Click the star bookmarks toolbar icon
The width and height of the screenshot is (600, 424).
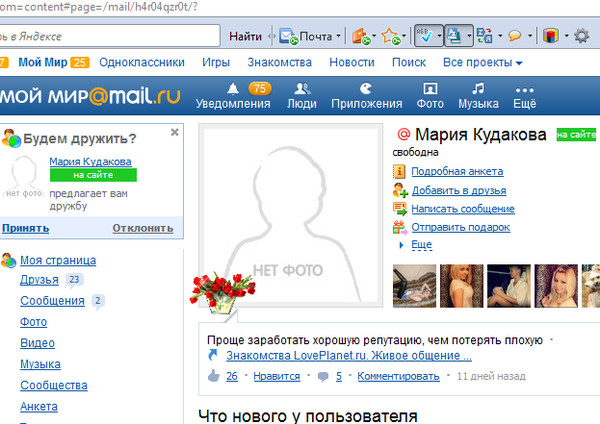[391, 36]
